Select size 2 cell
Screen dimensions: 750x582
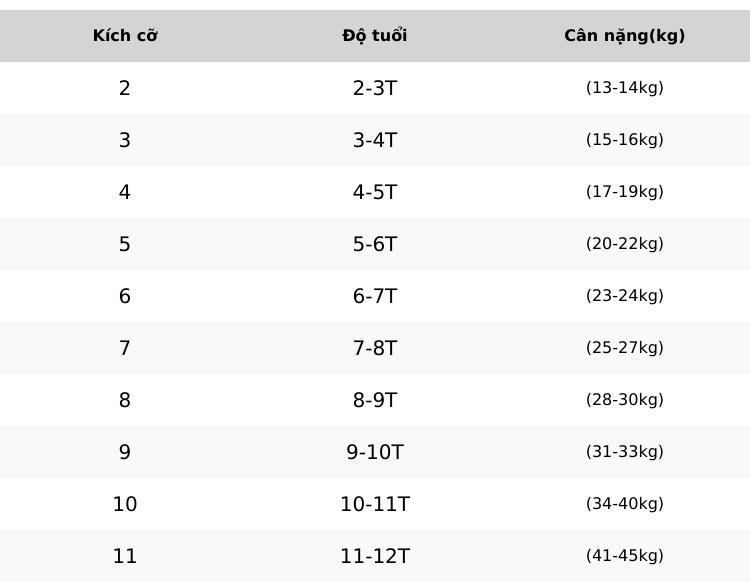(x=125, y=88)
